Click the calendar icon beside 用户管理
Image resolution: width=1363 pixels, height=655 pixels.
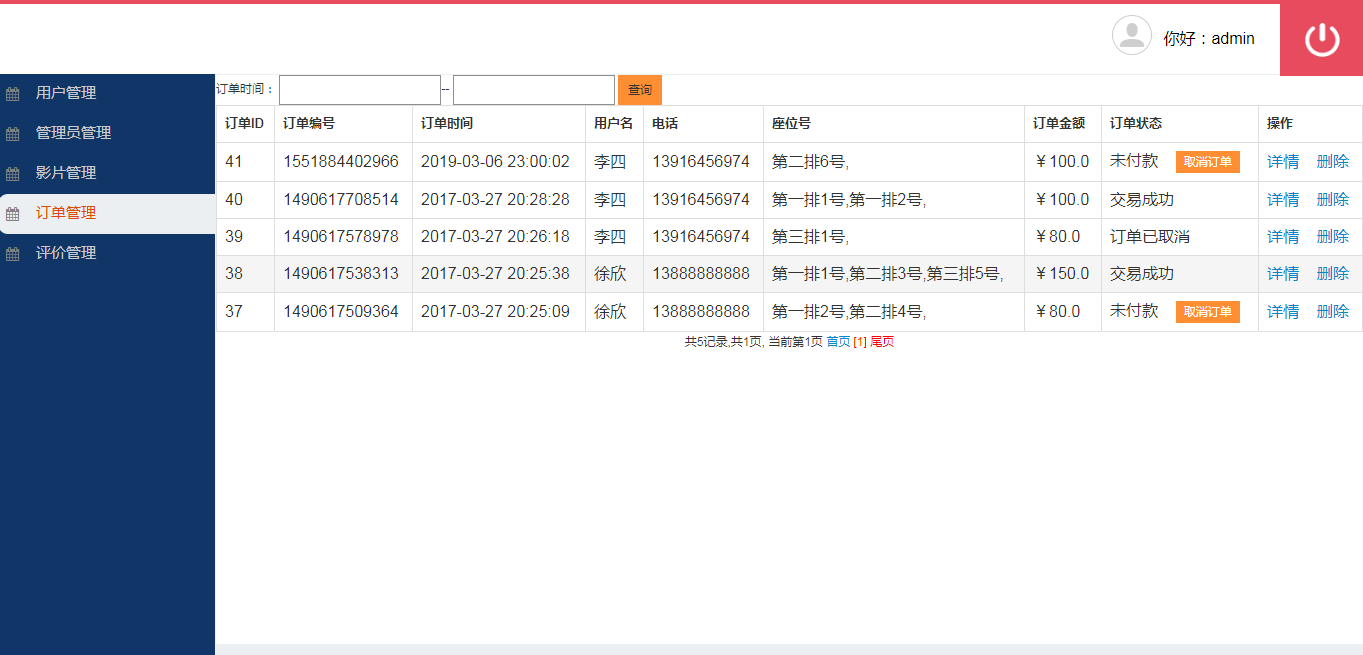[13, 92]
